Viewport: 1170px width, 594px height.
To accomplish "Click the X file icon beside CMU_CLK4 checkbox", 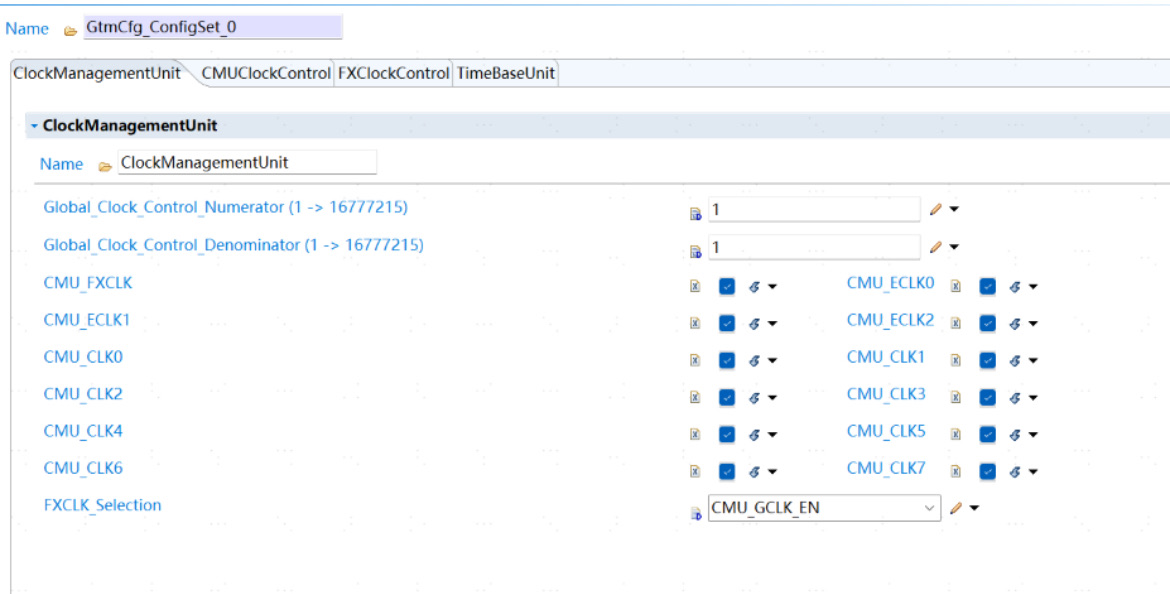I will click(x=695, y=434).
